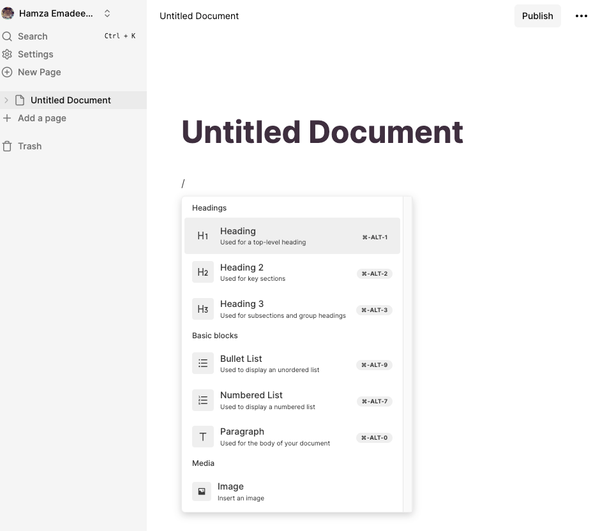This screenshot has height=531, width=600.
Task: Click the Headings section label
Action: click(209, 208)
